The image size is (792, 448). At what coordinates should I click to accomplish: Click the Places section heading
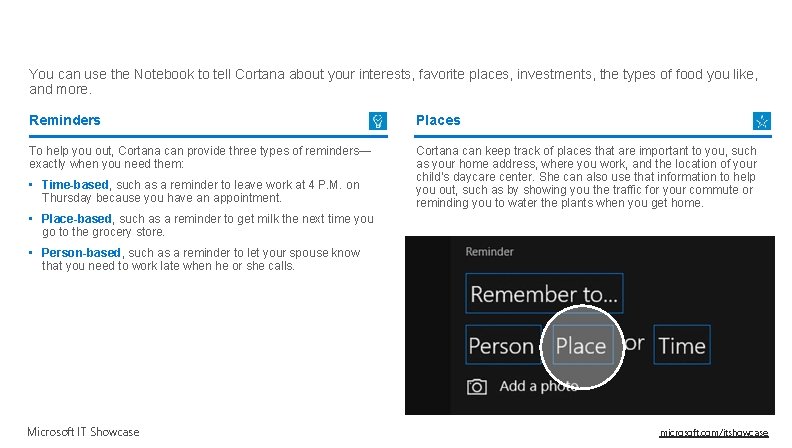pos(438,120)
